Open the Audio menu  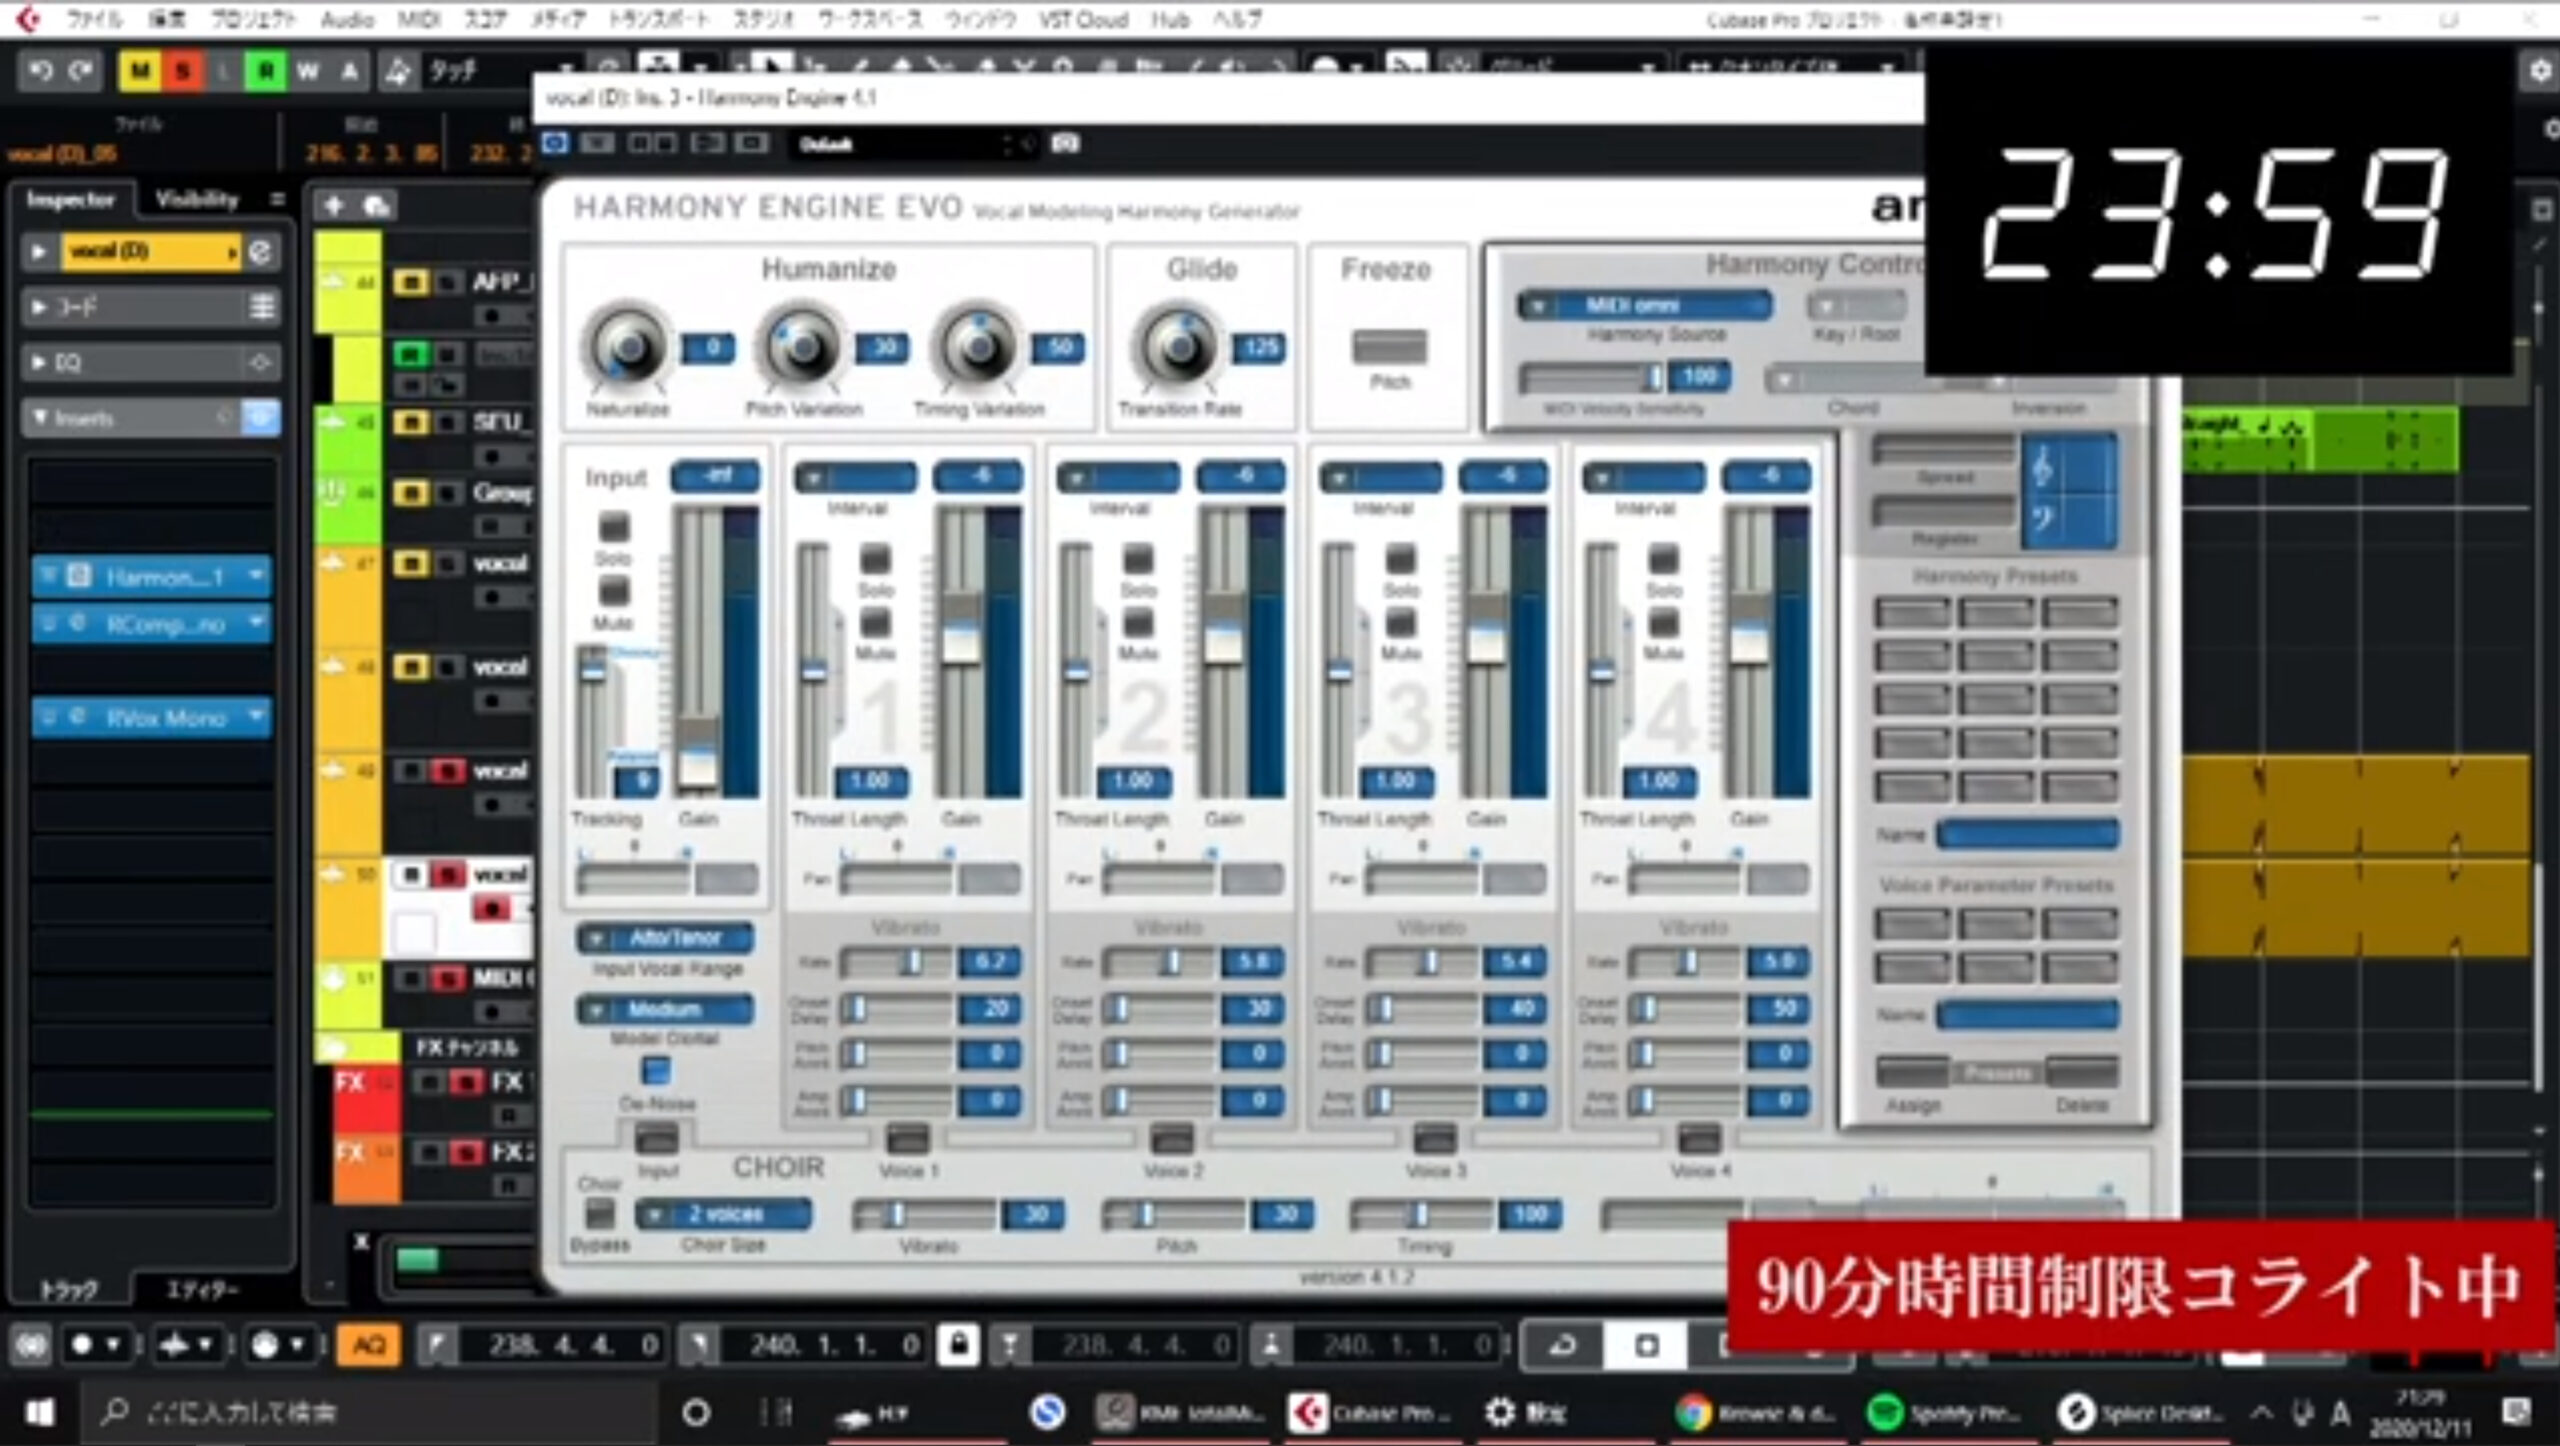tap(346, 19)
